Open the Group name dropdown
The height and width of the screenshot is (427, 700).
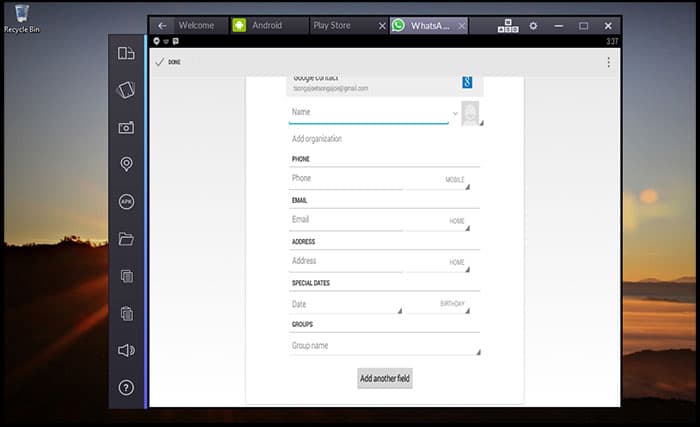pos(385,346)
